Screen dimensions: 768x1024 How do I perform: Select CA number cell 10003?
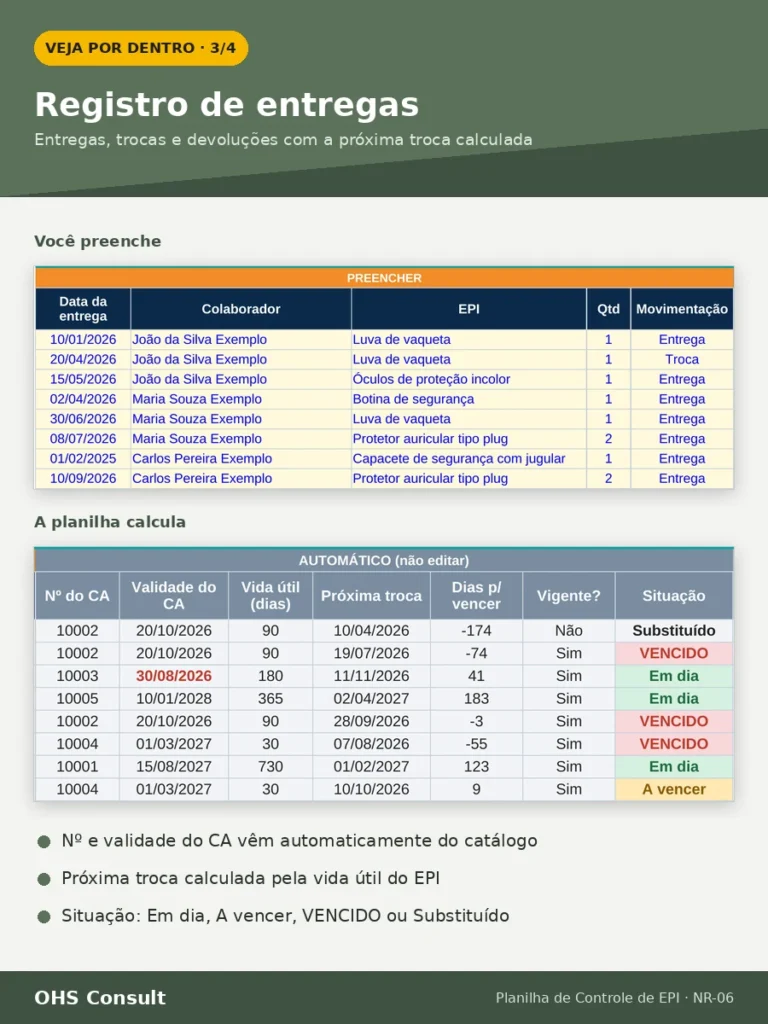coord(77,676)
